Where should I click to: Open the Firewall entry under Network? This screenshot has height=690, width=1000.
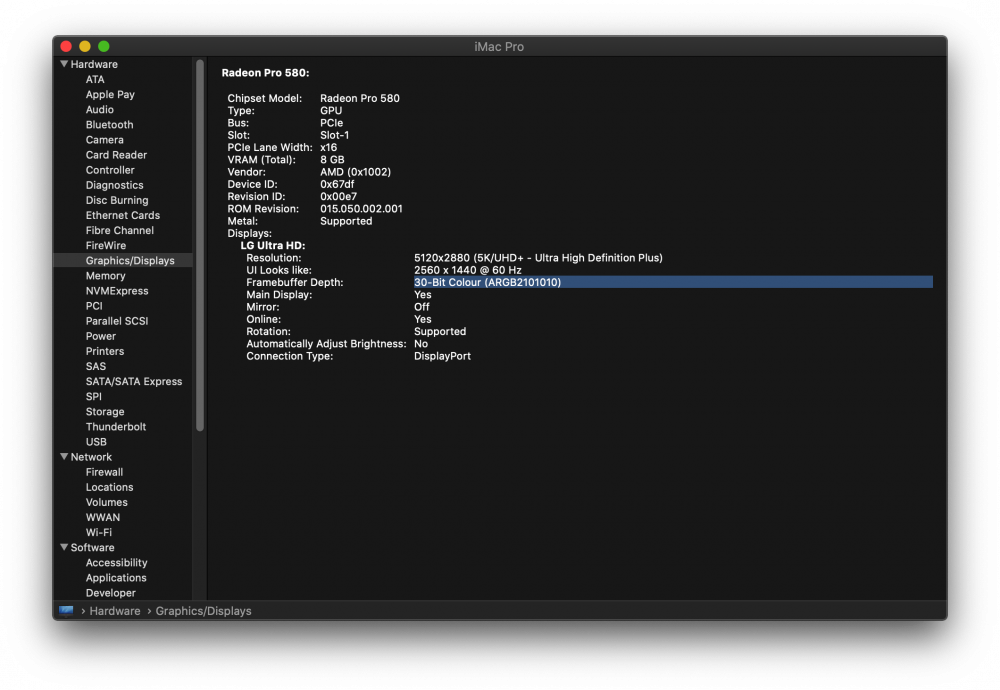tap(105, 473)
